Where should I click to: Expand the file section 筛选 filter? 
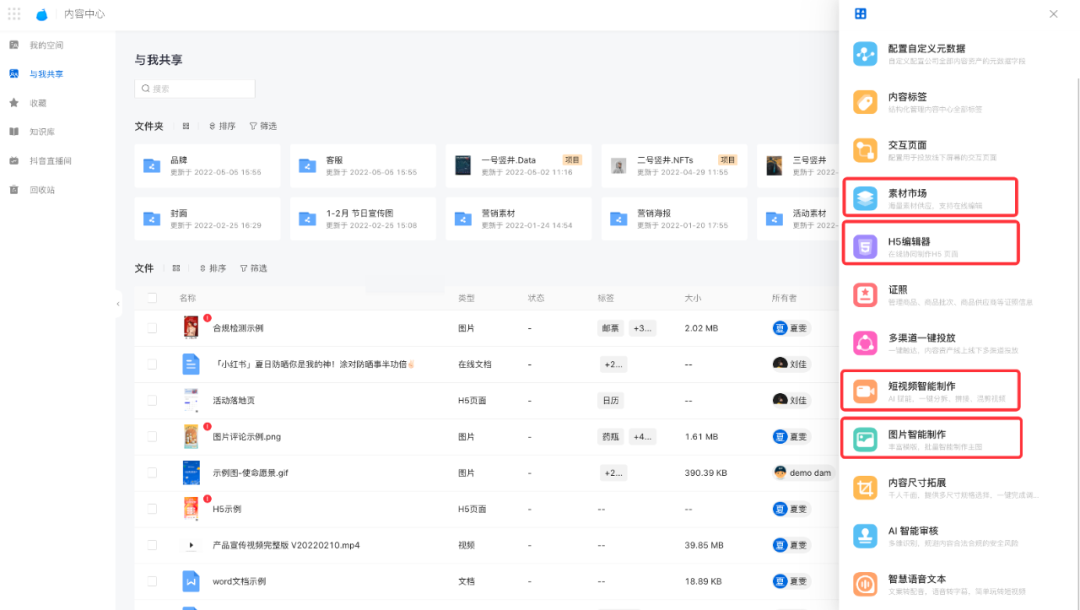coord(253,268)
